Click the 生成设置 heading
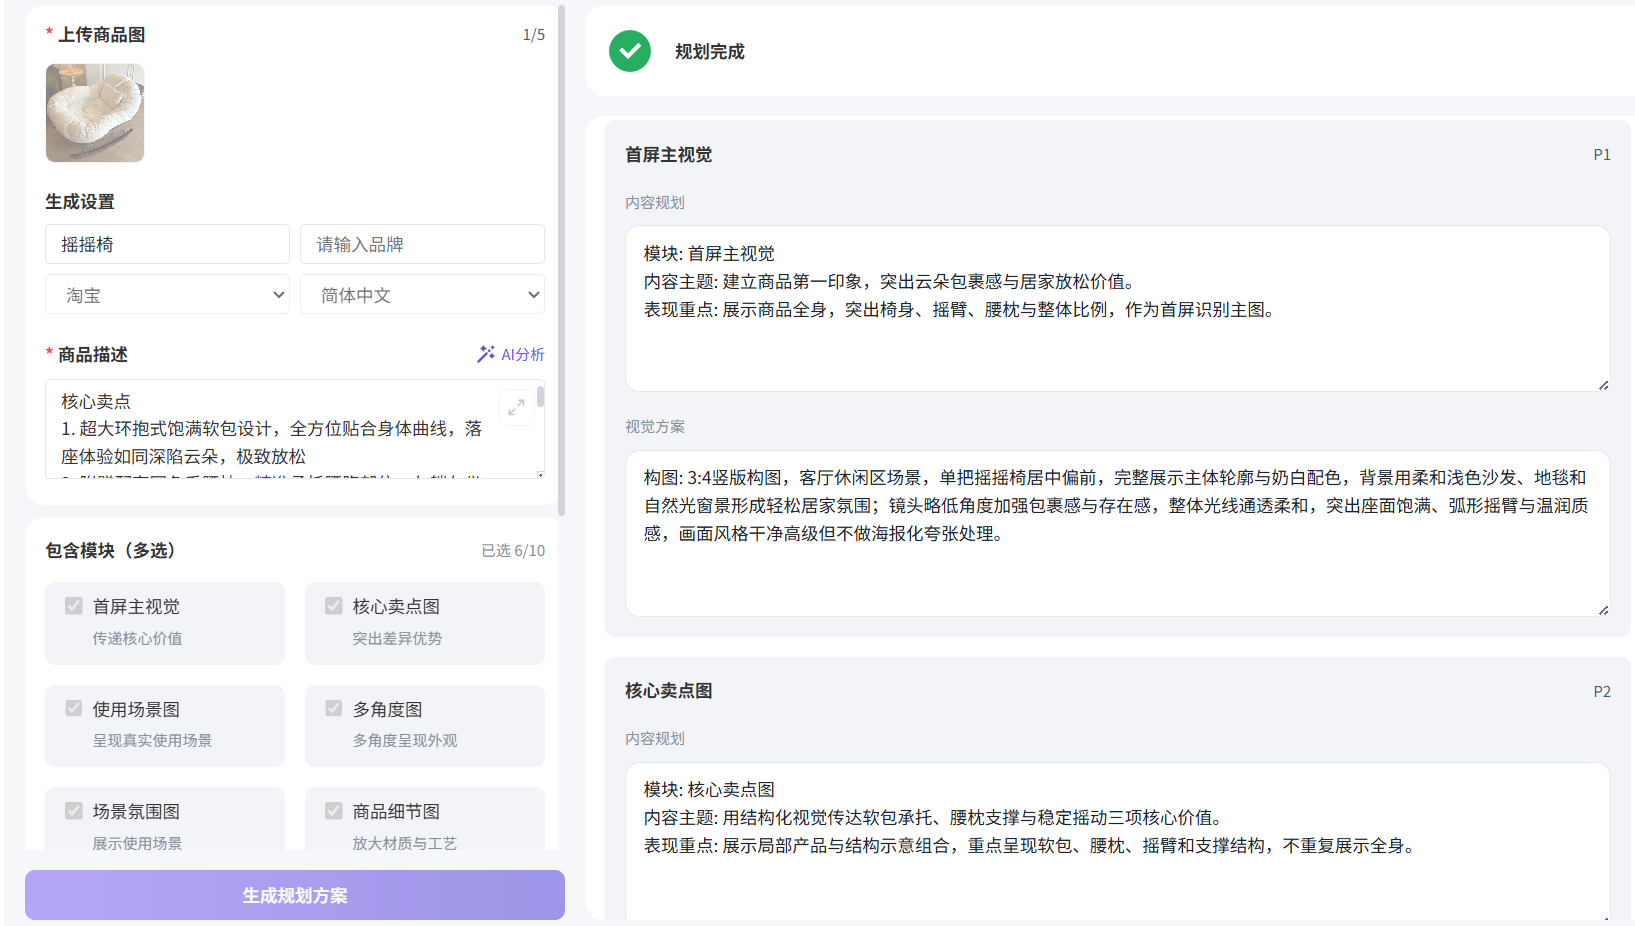This screenshot has width=1635, height=926. 80,201
